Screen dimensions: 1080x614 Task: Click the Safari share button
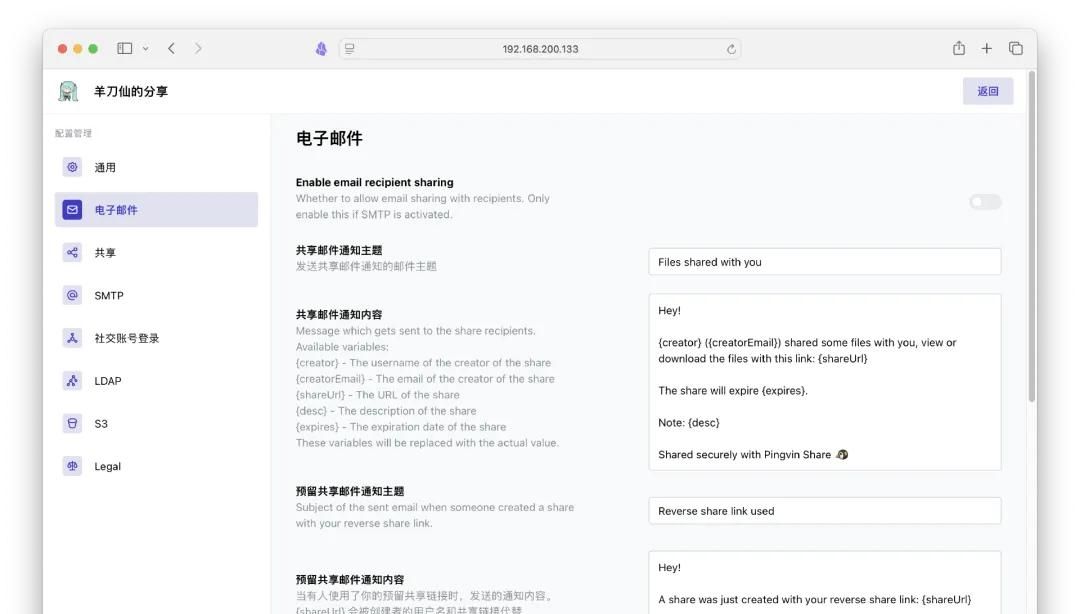tap(958, 47)
